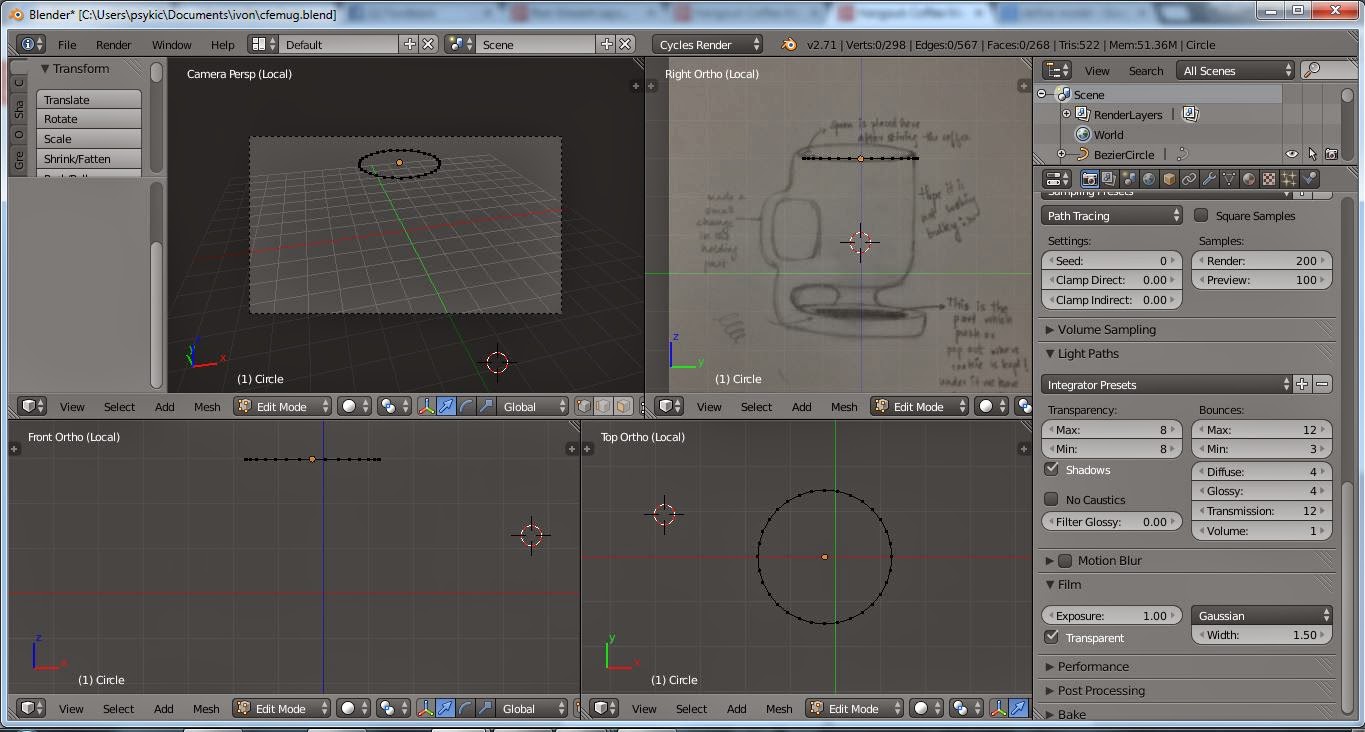Image resolution: width=1365 pixels, height=732 pixels.
Task: Expand the RenderLayers tree item
Action: click(x=1066, y=114)
